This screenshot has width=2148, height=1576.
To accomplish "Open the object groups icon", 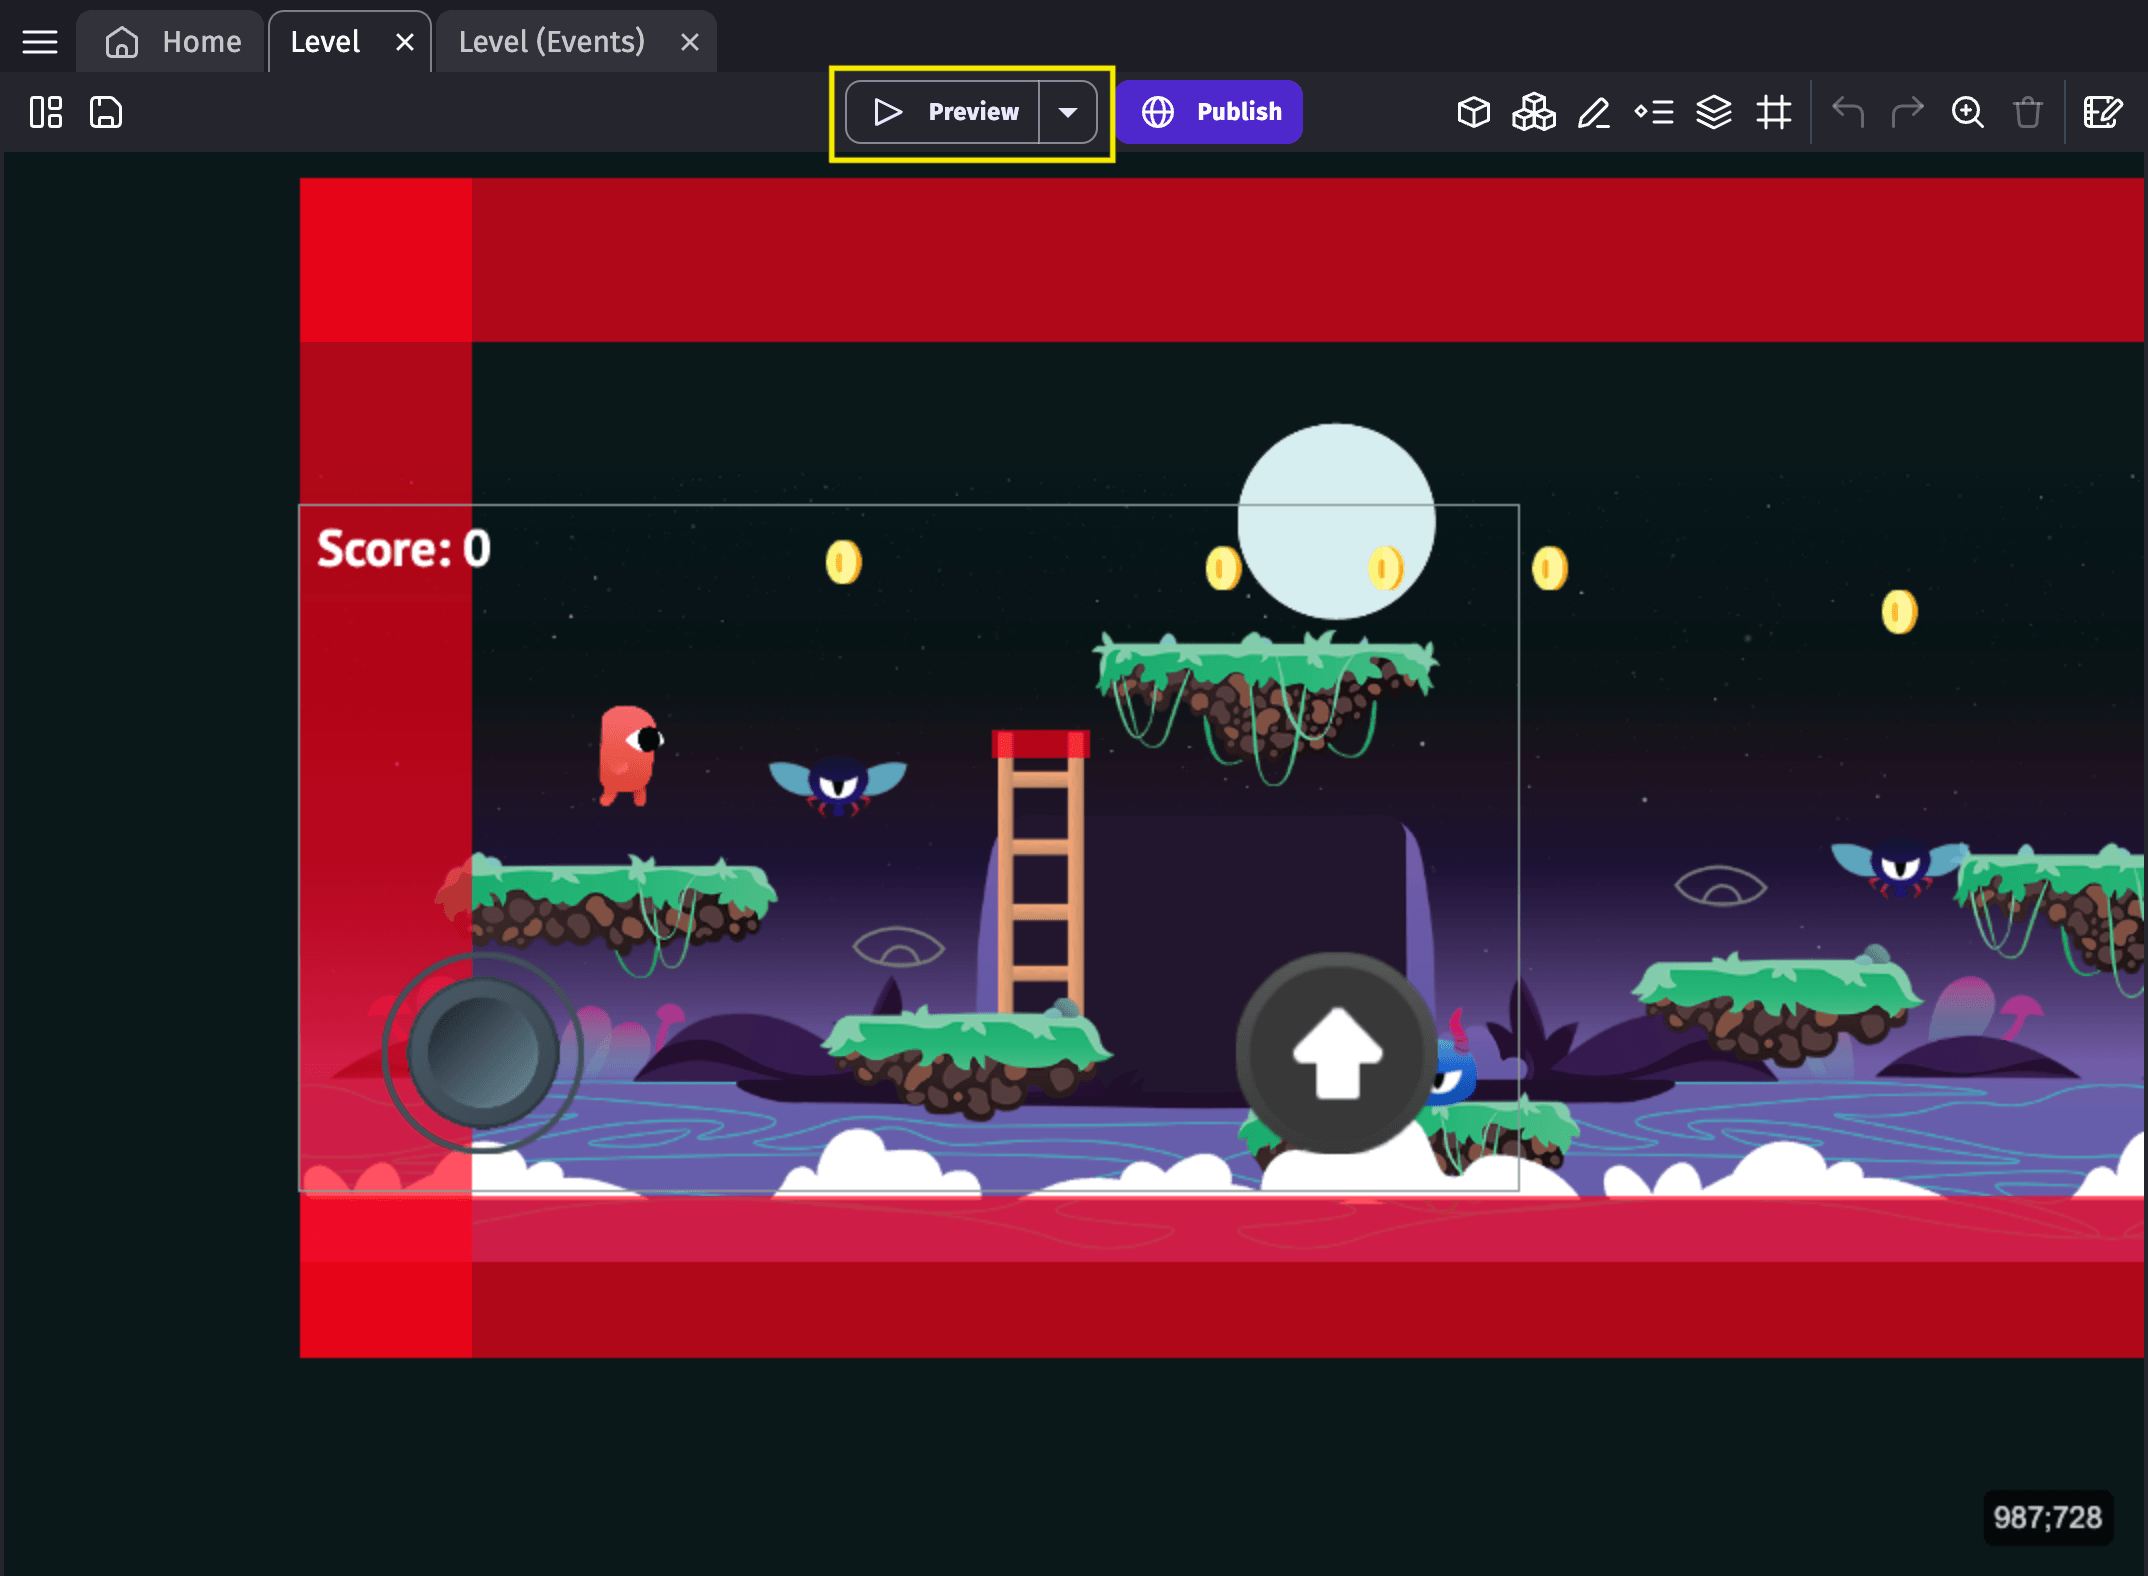I will pos(1533,112).
